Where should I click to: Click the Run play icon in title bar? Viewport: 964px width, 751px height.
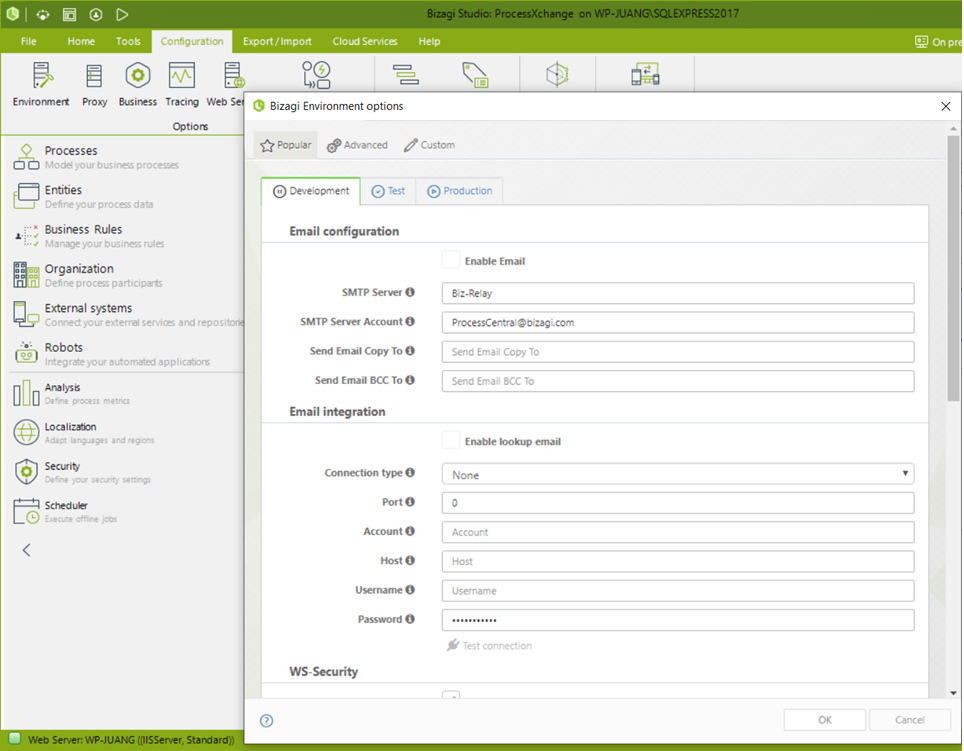tap(122, 14)
